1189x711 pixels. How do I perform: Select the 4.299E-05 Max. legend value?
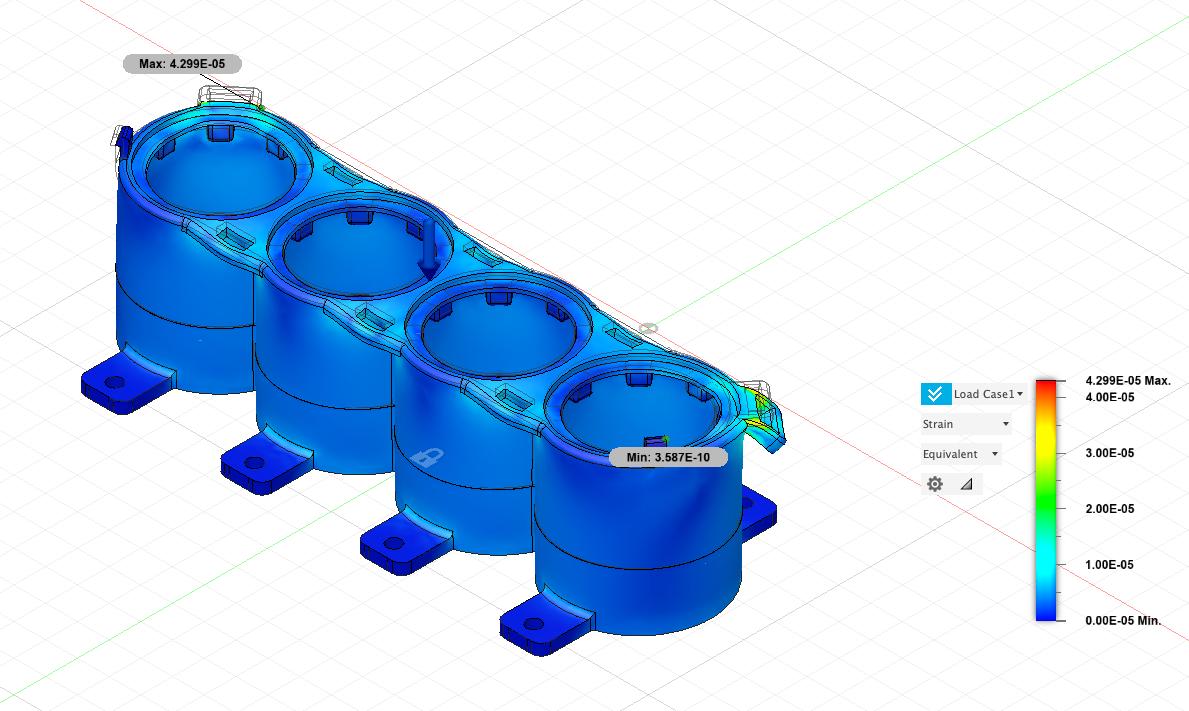coord(1127,381)
